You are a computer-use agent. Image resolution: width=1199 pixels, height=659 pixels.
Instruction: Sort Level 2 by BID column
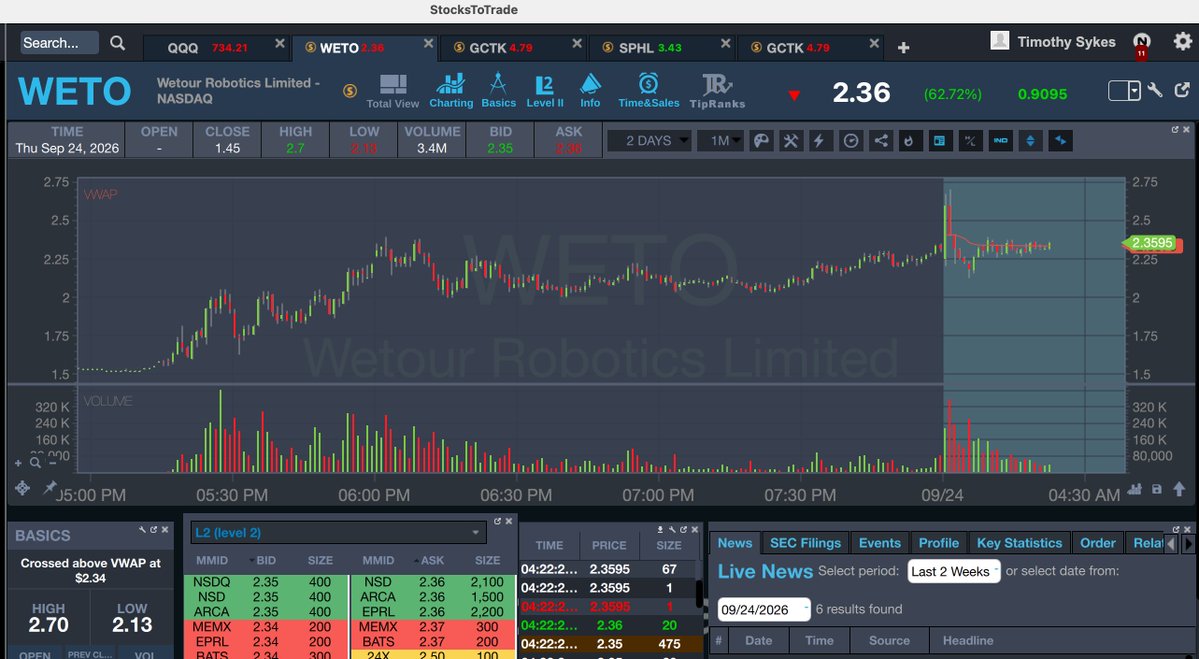[x=265, y=560]
